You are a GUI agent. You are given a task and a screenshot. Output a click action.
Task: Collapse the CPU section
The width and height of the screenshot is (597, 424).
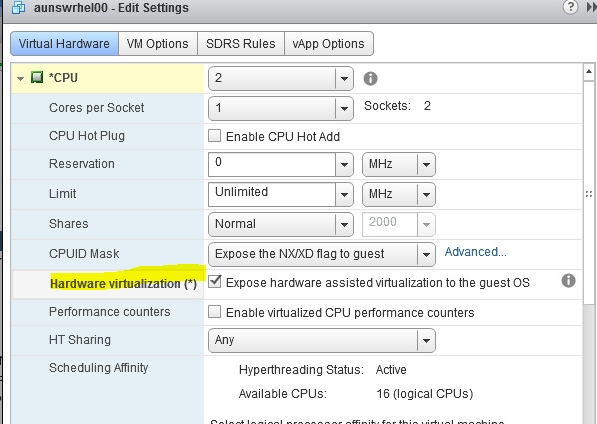[20, 78]
